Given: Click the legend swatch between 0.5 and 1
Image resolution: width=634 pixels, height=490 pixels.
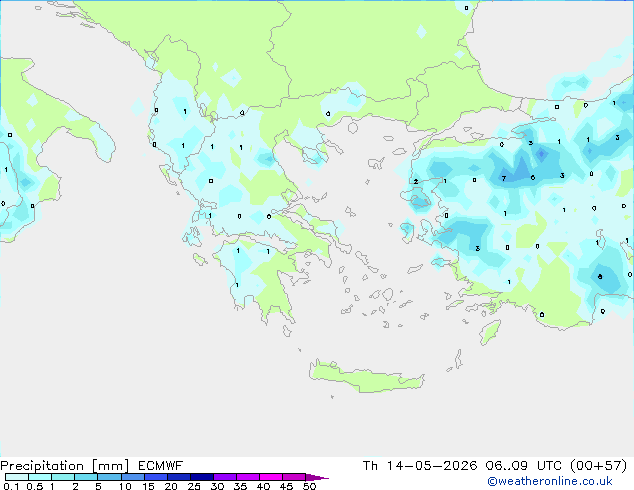Looking at the screenshot, I should click(x=40, y=477).
